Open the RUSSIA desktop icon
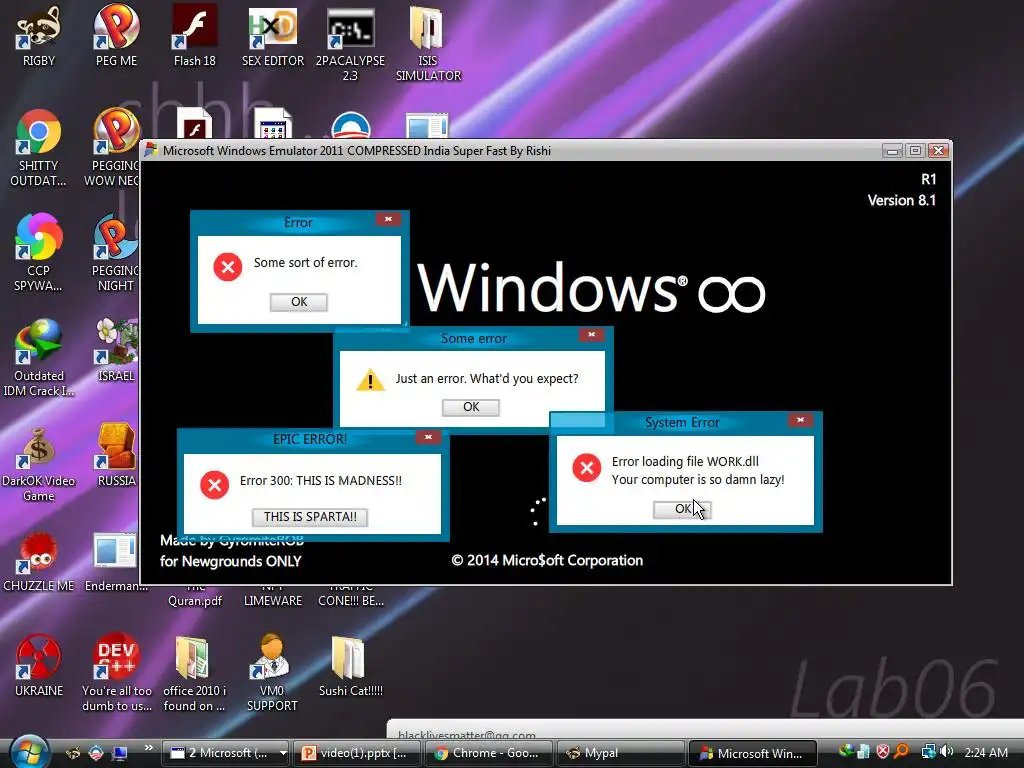Viewport: 1024px width, 768px height. [116, 456]
